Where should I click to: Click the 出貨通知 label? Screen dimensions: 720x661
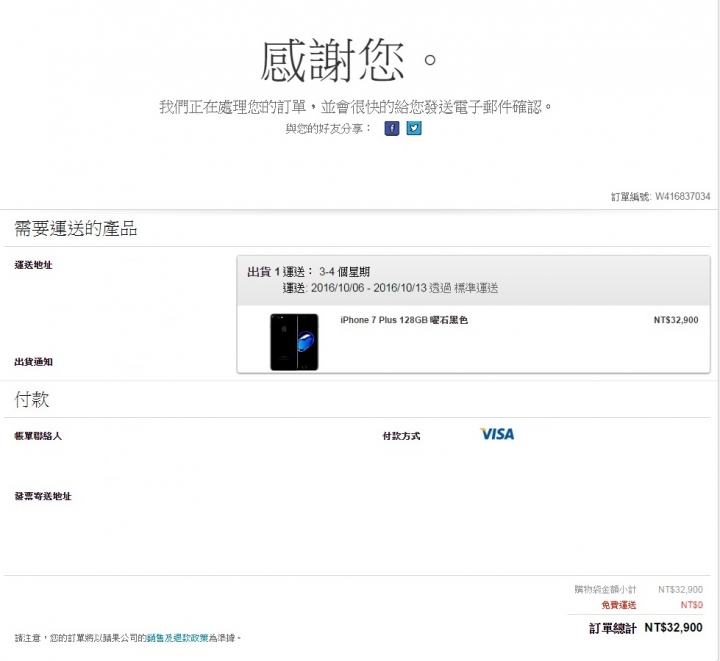pyautogui.click(x=33, y=362)
